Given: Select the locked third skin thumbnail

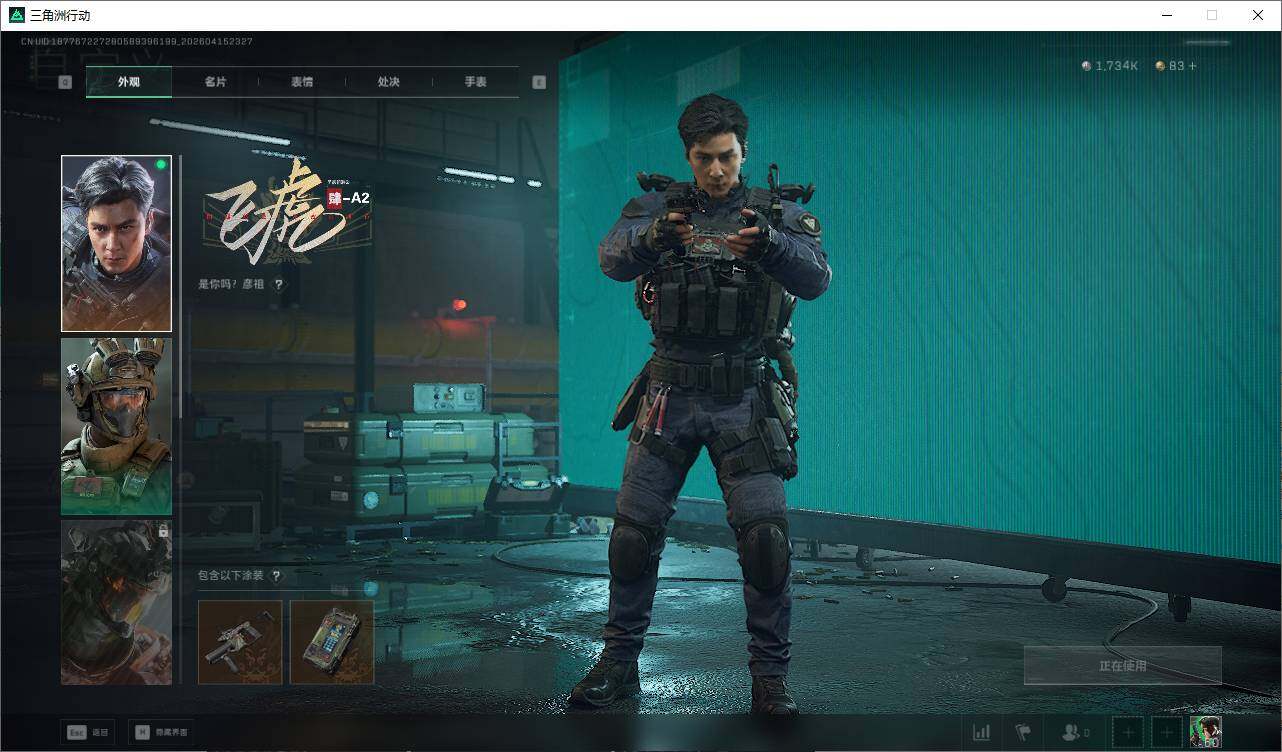Looking at the screenshot, I should tap(116, 602).
